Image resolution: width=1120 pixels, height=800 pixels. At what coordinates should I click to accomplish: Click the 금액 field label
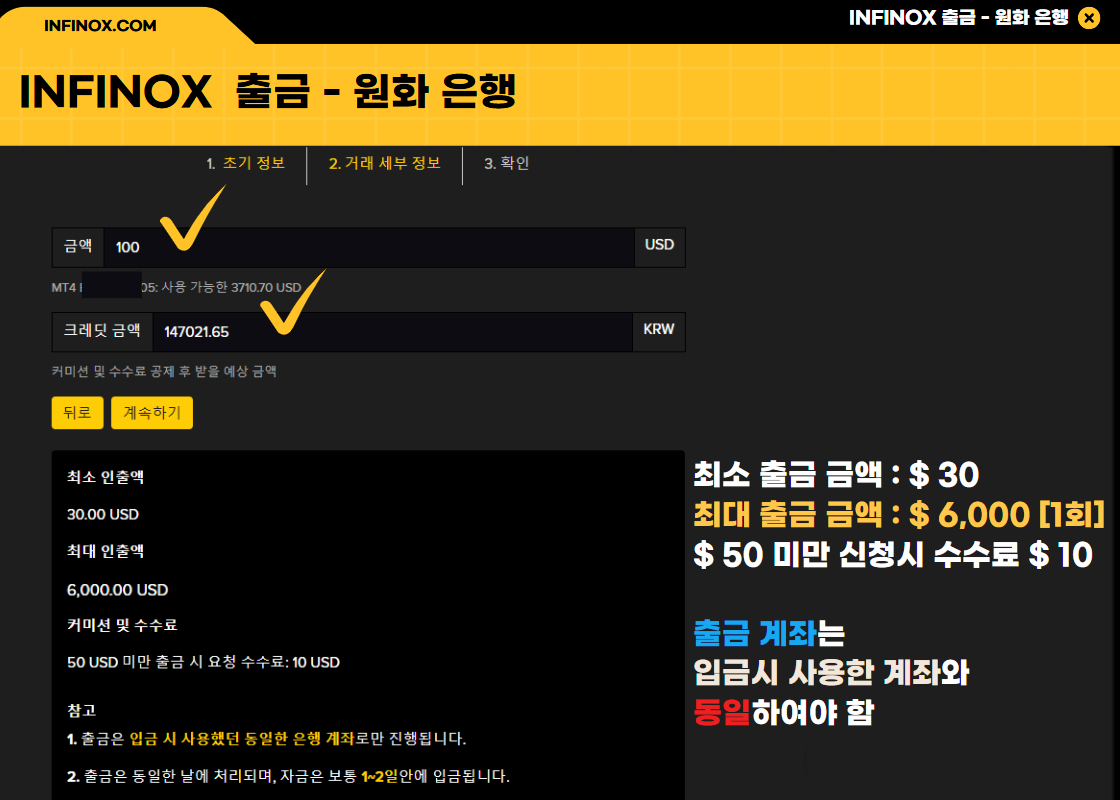pyautogui.click(x=78, y=246)
